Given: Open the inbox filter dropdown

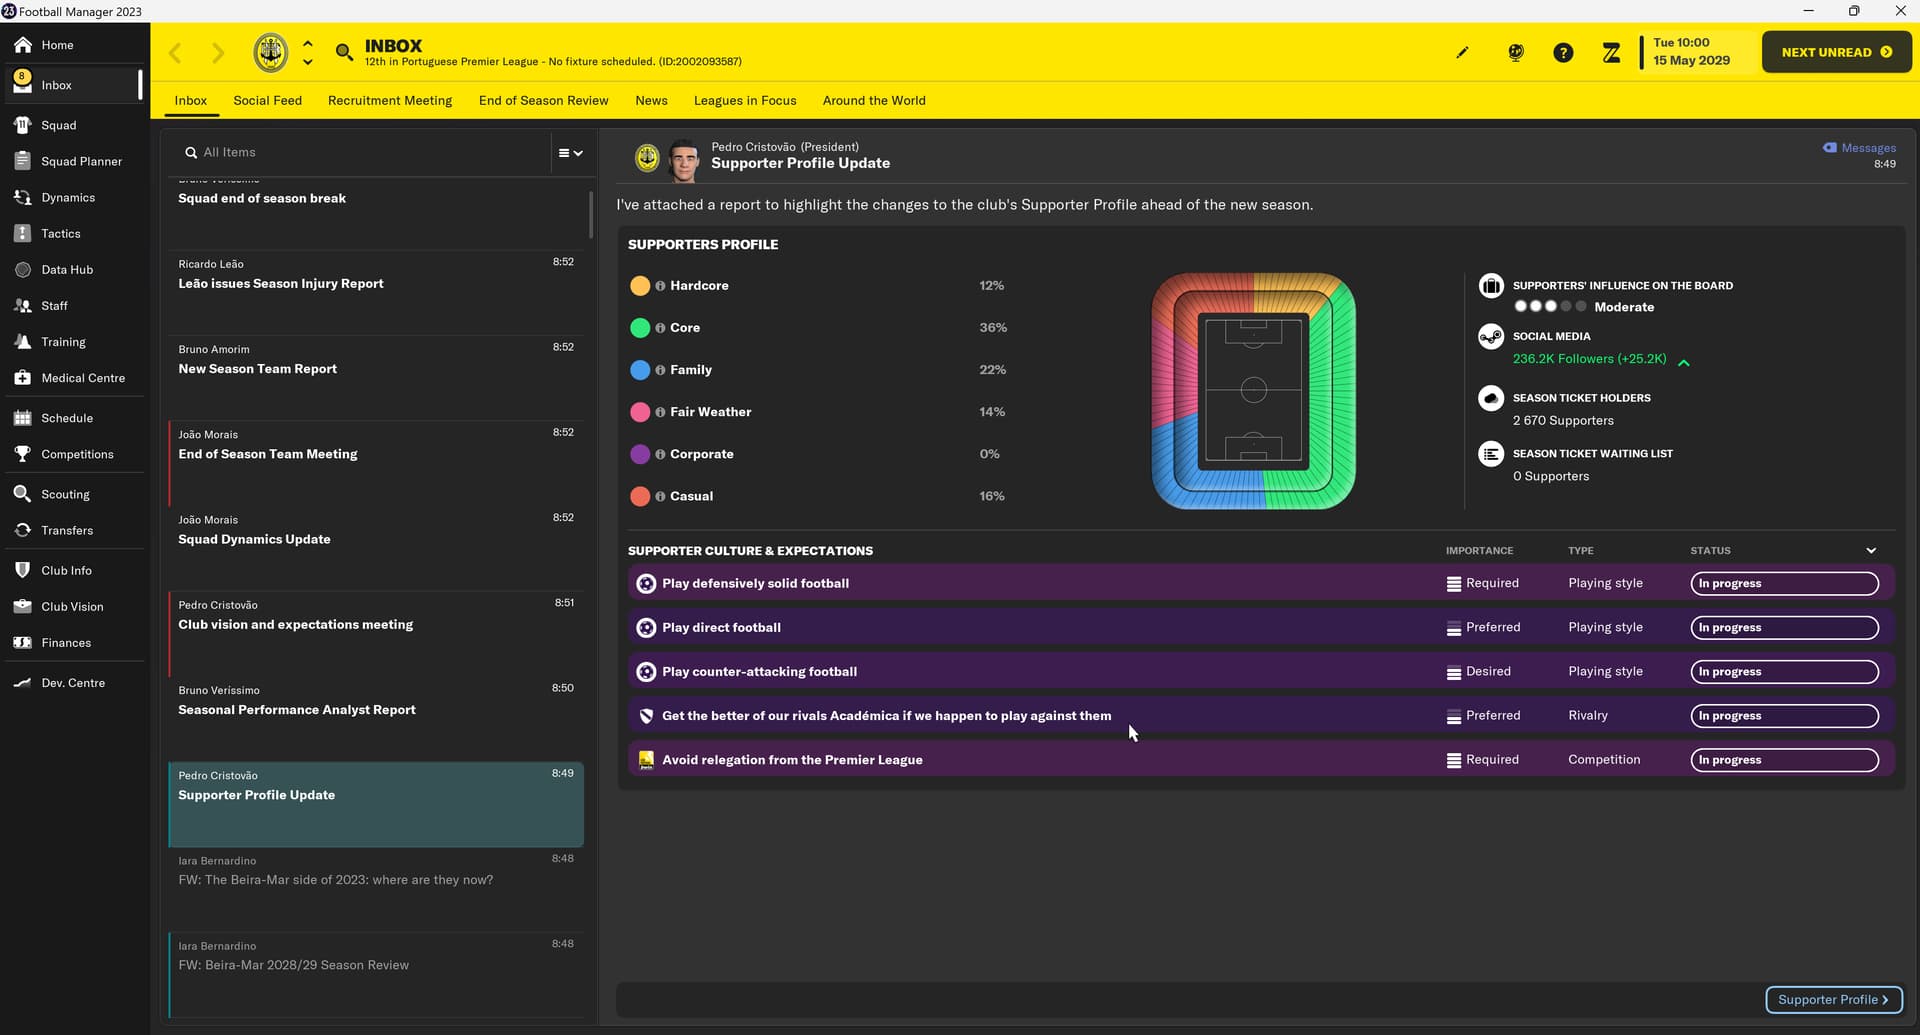Looking at the screenshot, I should [x=570, y=153].
